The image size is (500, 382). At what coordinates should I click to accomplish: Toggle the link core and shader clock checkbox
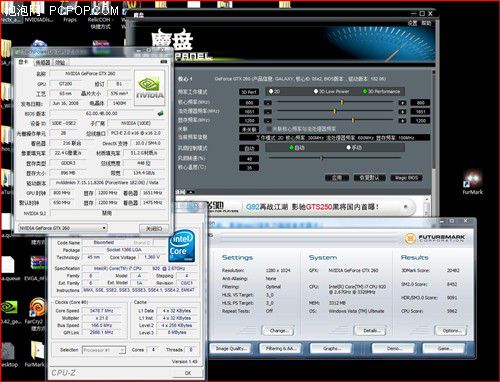pos(269,129)
